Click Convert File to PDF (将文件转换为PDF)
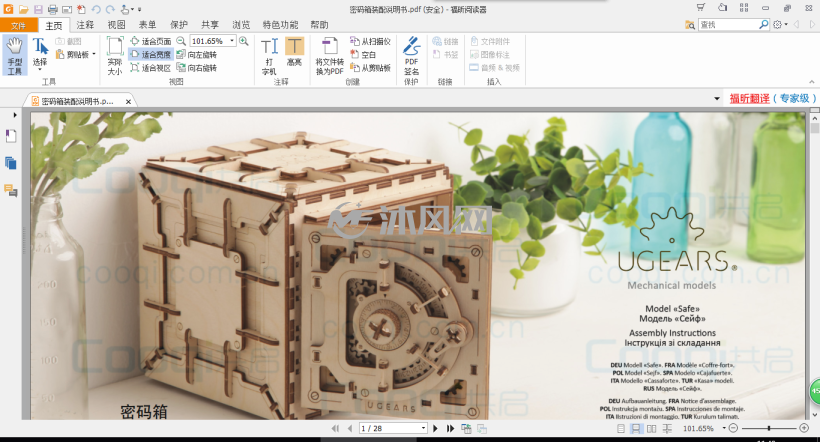The height and width of the screenshot is (442, 820). [329, 56]
